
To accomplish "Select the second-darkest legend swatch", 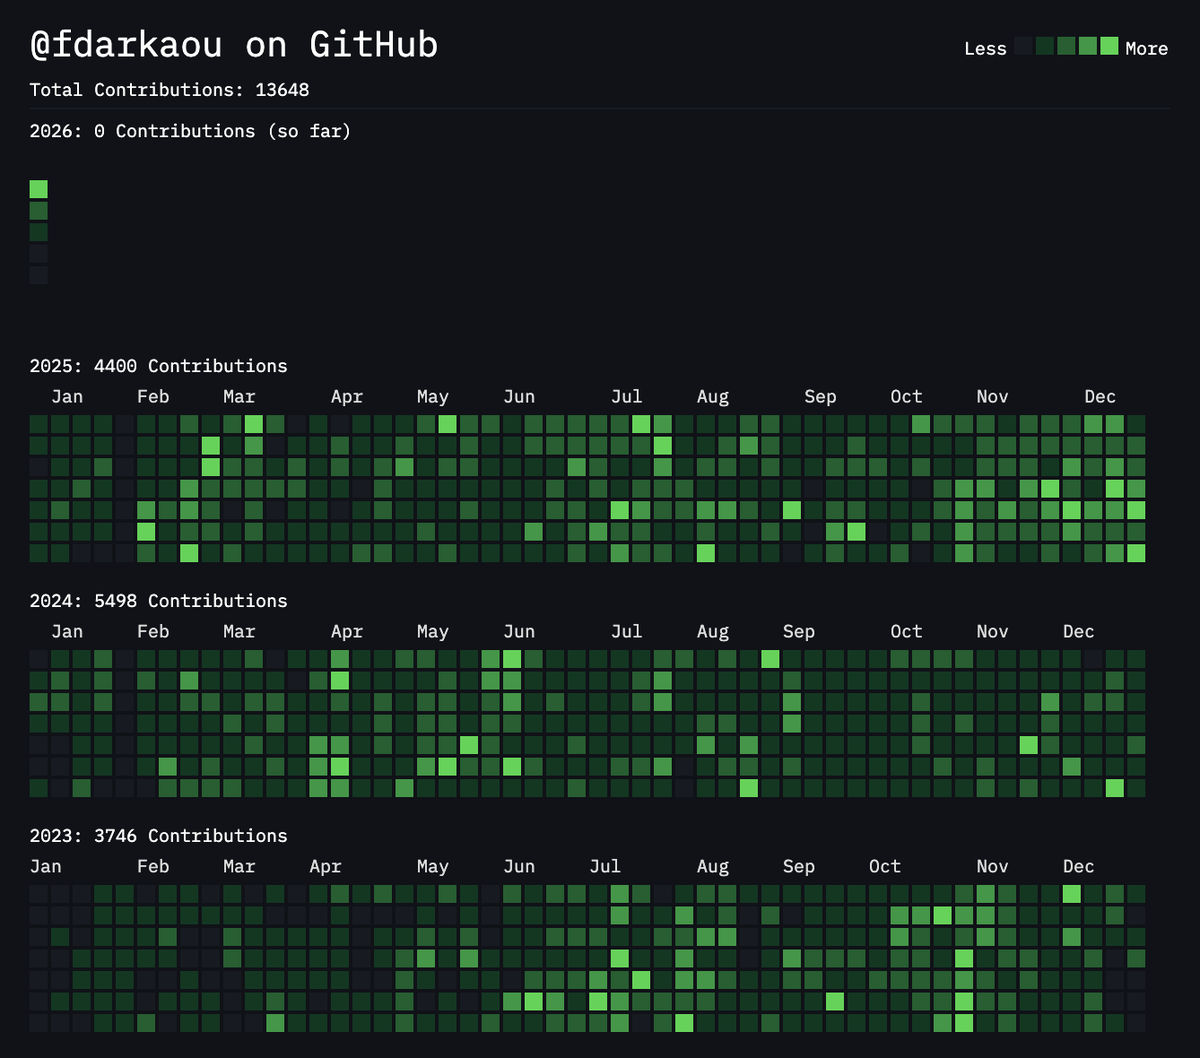I will (1045, 46).
